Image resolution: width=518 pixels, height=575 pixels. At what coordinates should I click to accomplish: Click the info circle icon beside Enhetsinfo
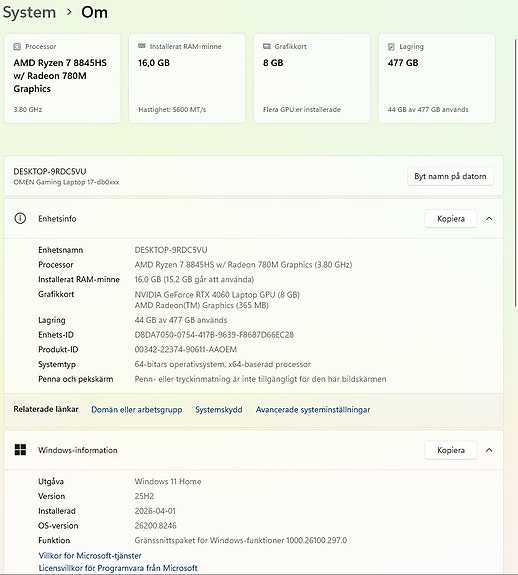point(20,219)
